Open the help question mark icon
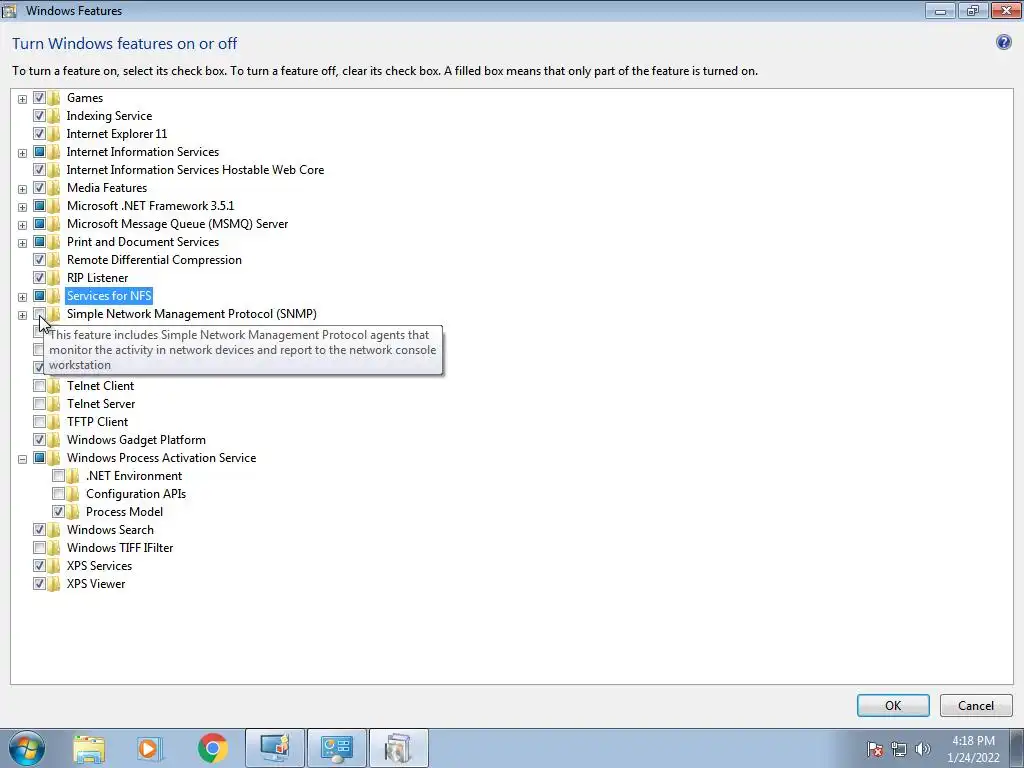The width and height of the screenshot is (1024, 768). (1003, 42)
